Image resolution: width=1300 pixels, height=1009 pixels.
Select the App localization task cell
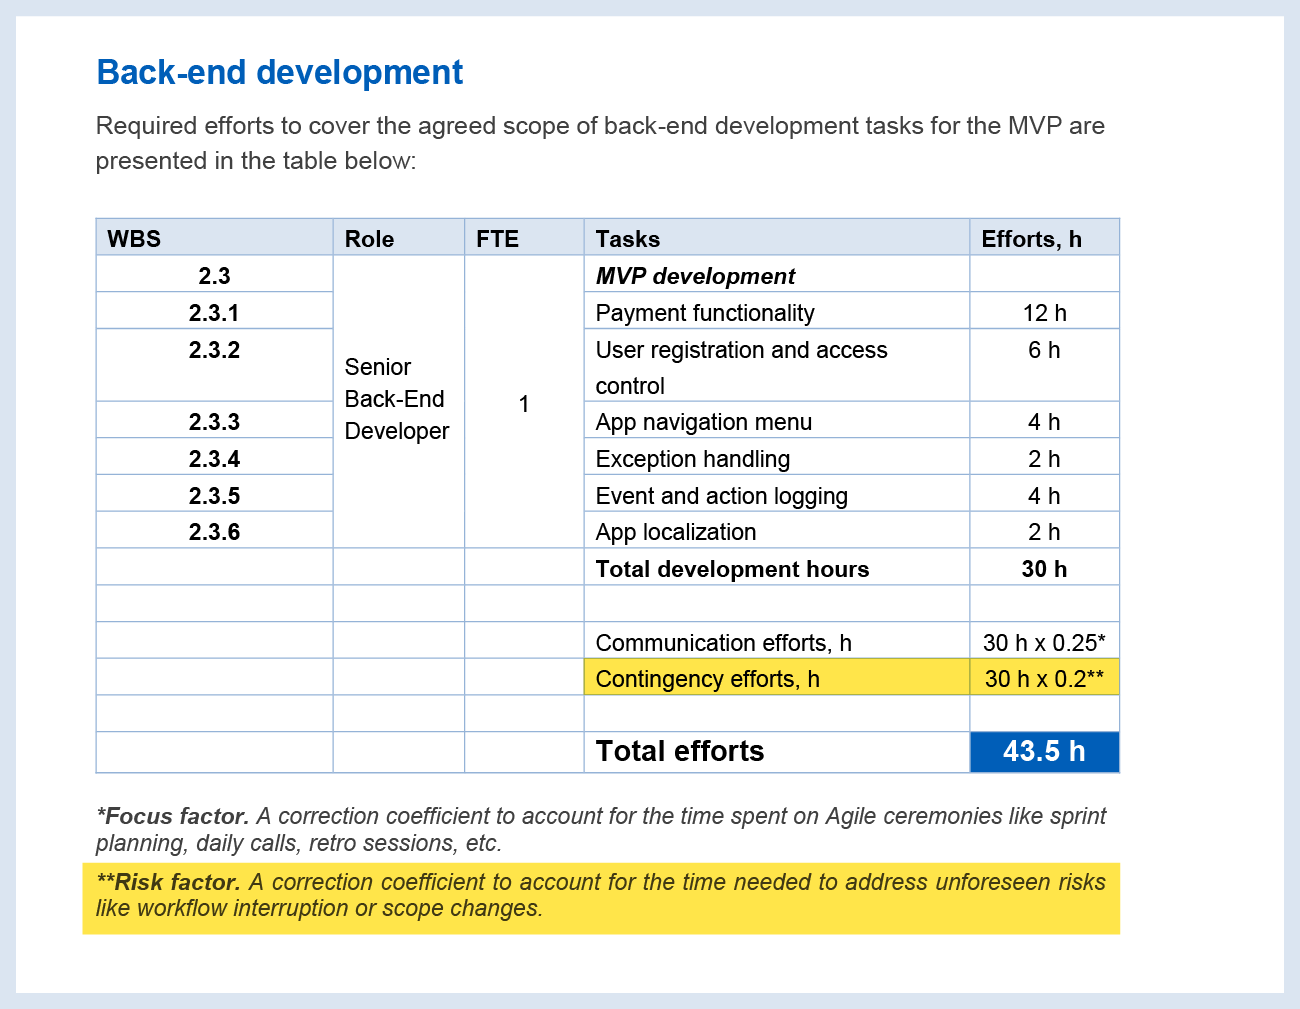pyautogui.click(x=675, y=532)
